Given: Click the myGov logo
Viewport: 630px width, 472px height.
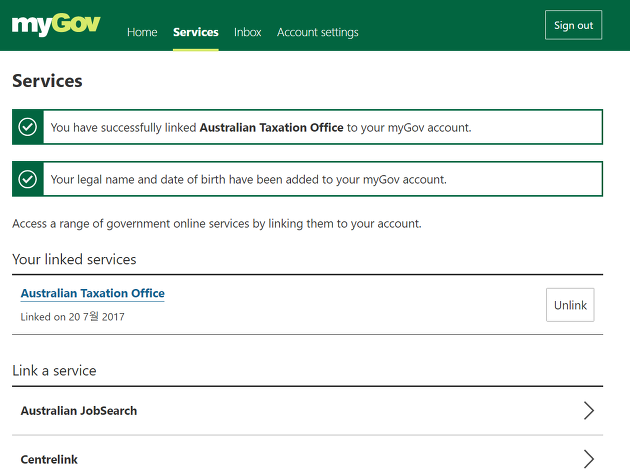Looking at the screenshot, I should pos(56,24).
